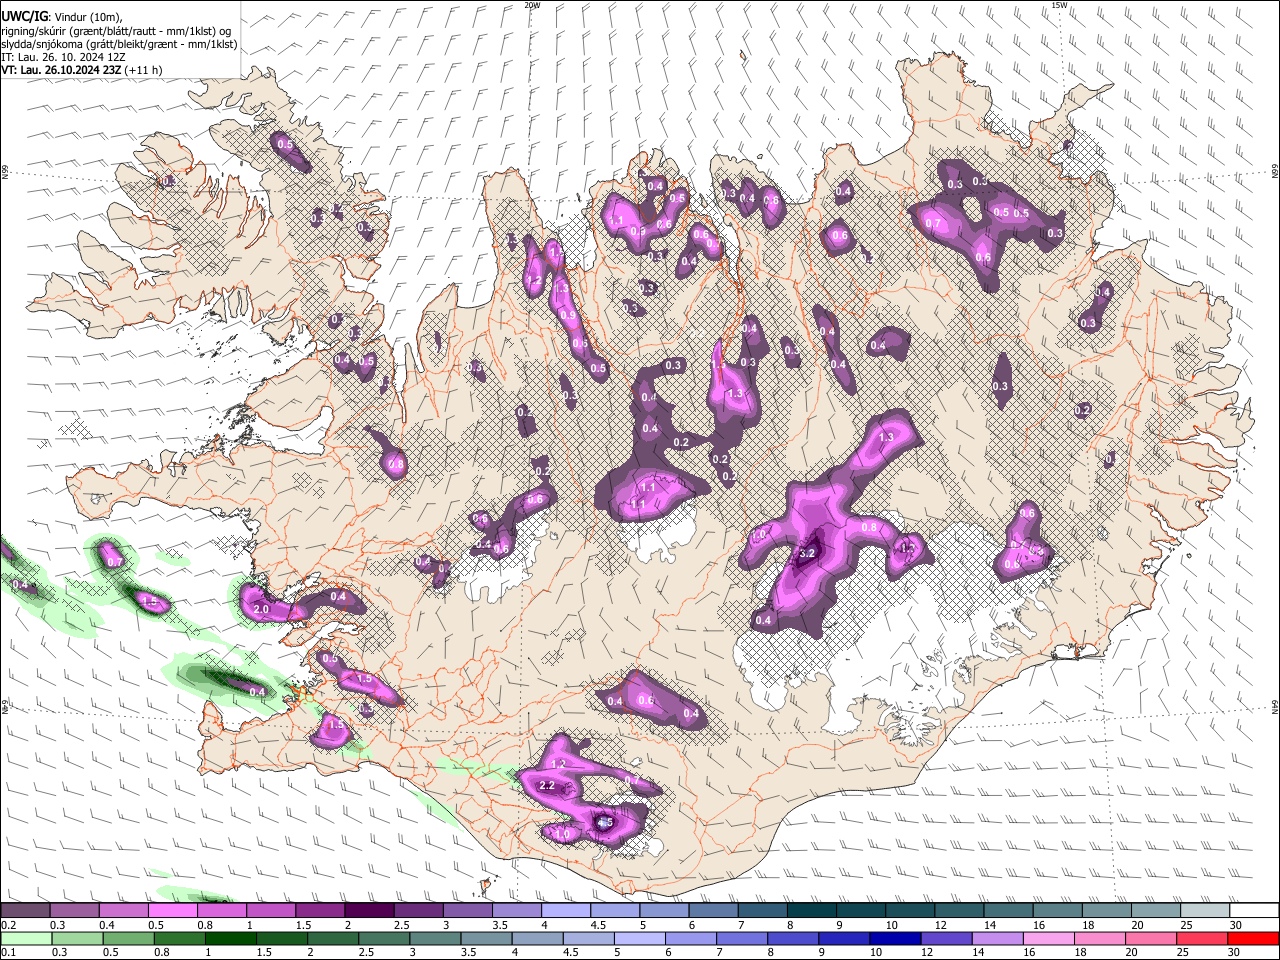Click the '0.1' label under the lower scale
Screen dimensions: 1280x960
pyautogui.click(x=8, y=952)
